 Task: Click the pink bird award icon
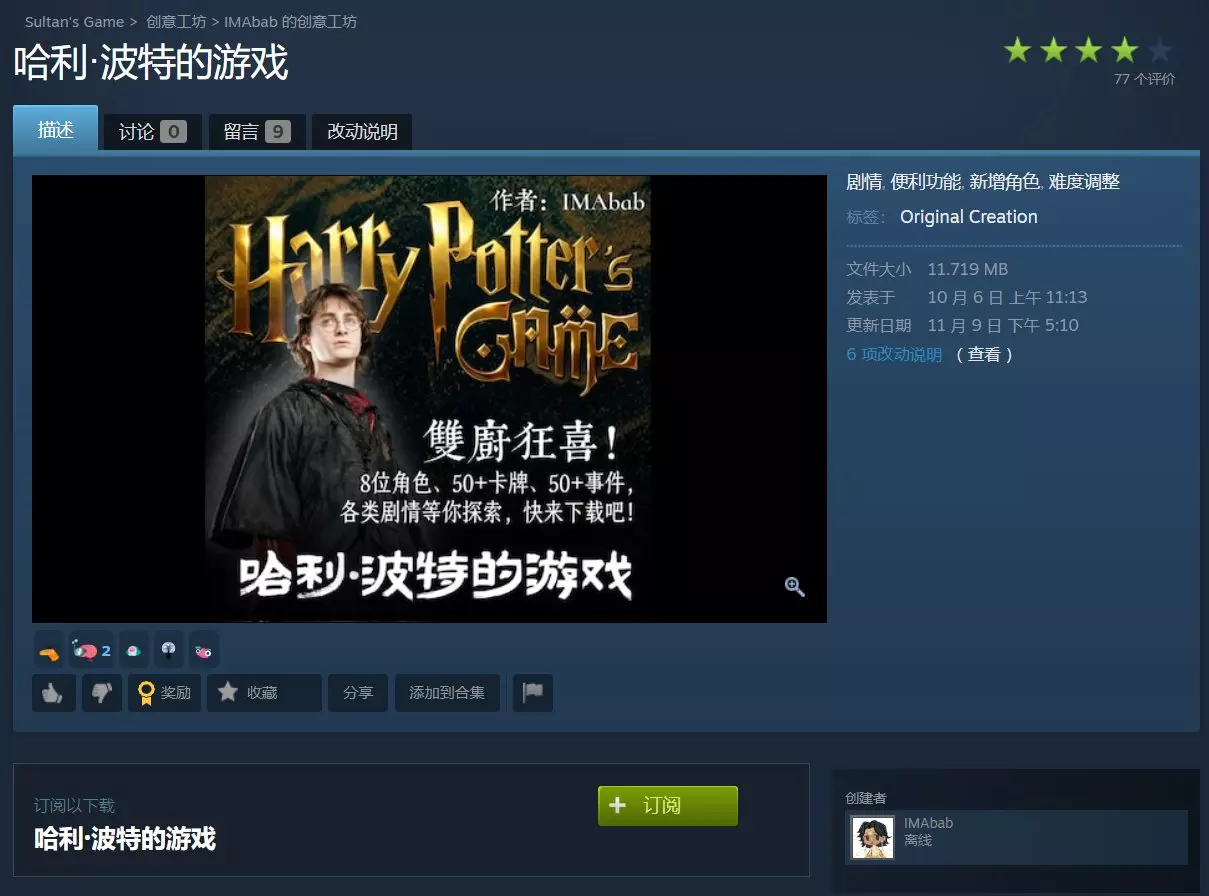tap(204, 651)
